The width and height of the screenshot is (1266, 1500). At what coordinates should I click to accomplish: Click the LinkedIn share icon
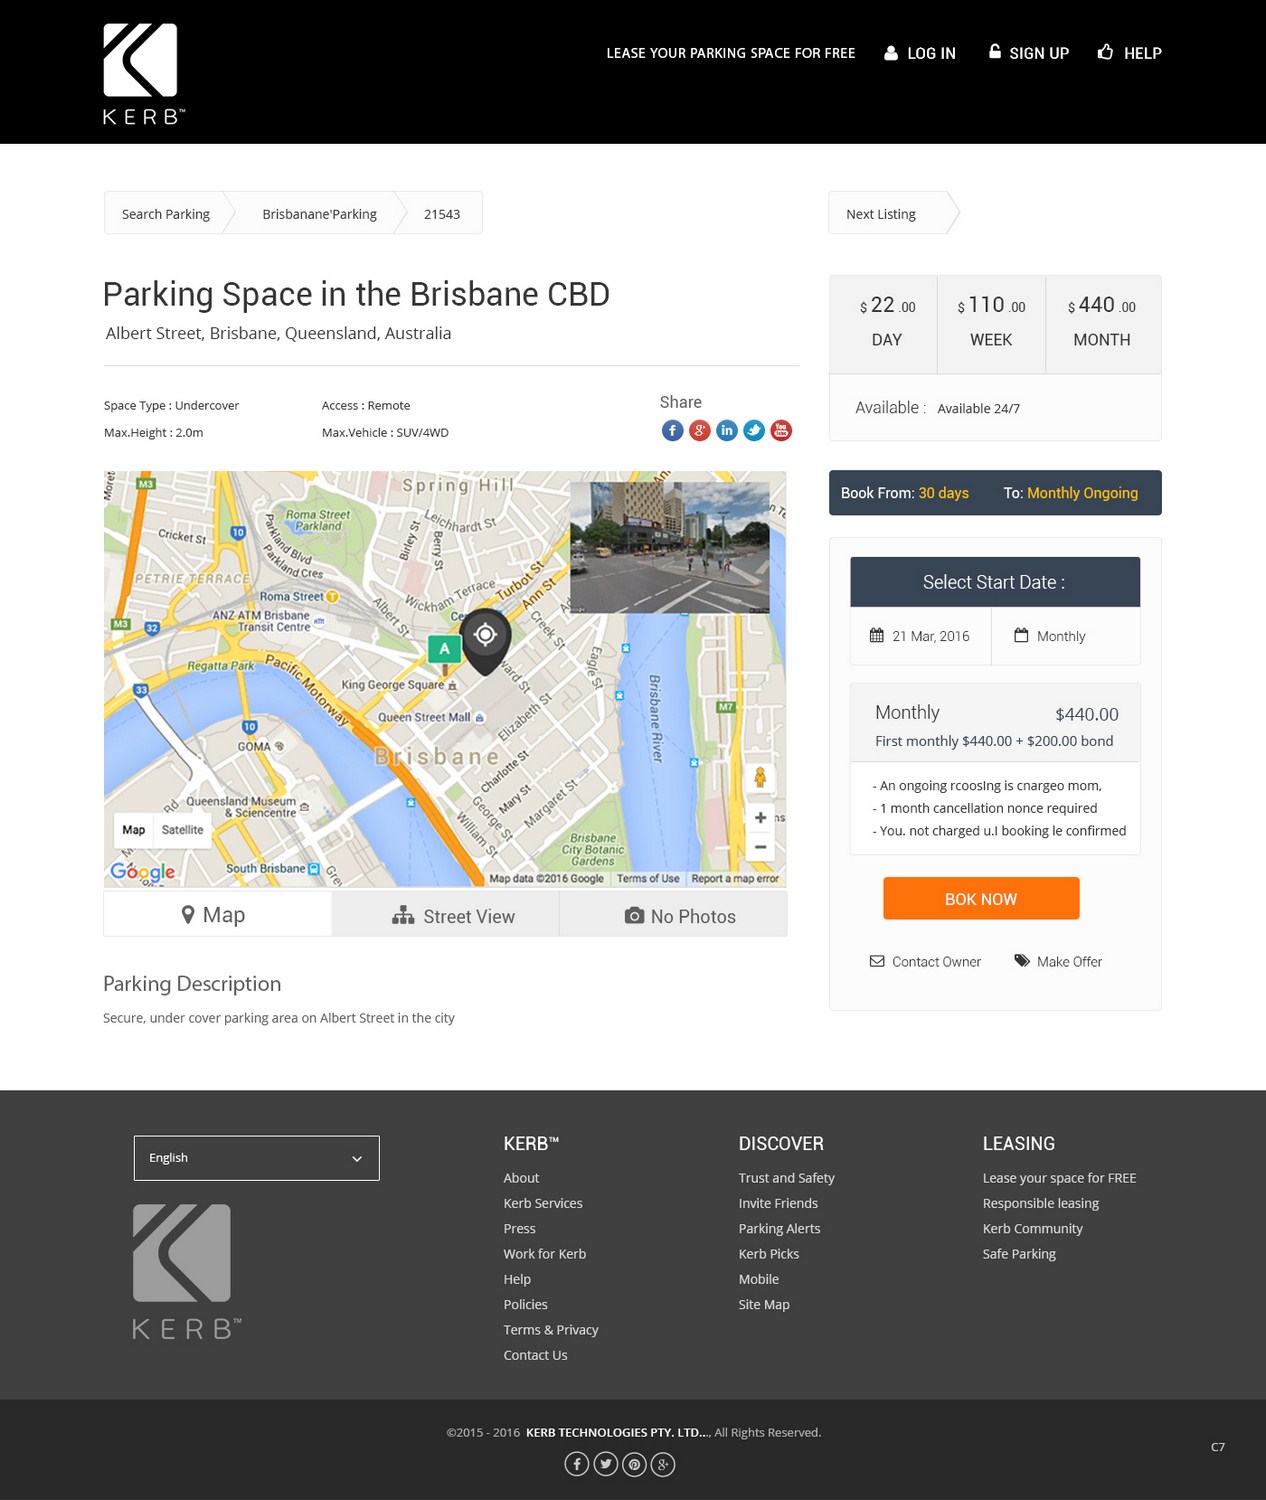pyautogui.click(x=727, y=431)
